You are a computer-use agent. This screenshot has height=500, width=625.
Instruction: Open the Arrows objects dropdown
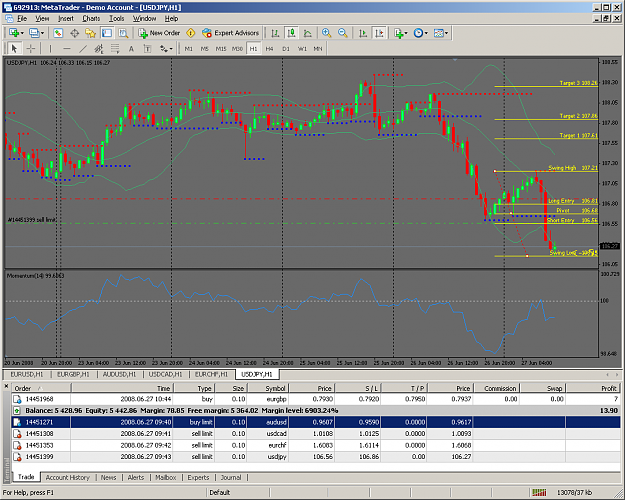(x=166, y=49)
